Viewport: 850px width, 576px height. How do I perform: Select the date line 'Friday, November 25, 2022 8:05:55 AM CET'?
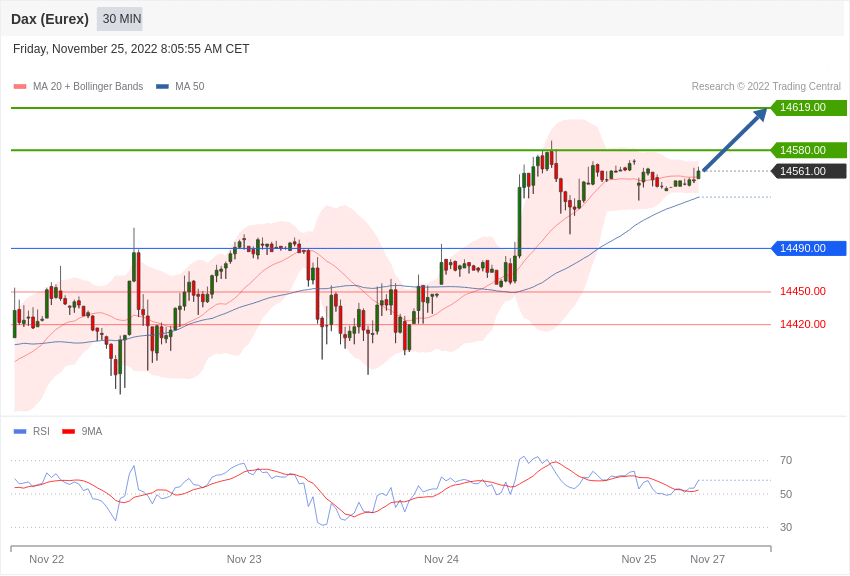131,49
